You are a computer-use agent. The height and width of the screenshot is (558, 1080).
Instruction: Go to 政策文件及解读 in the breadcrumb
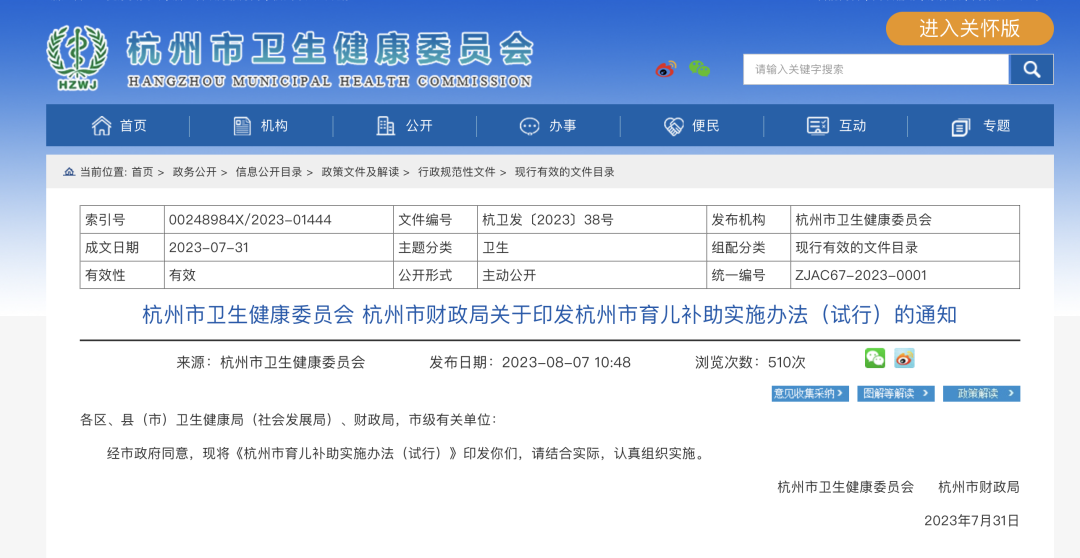point(360,172)
